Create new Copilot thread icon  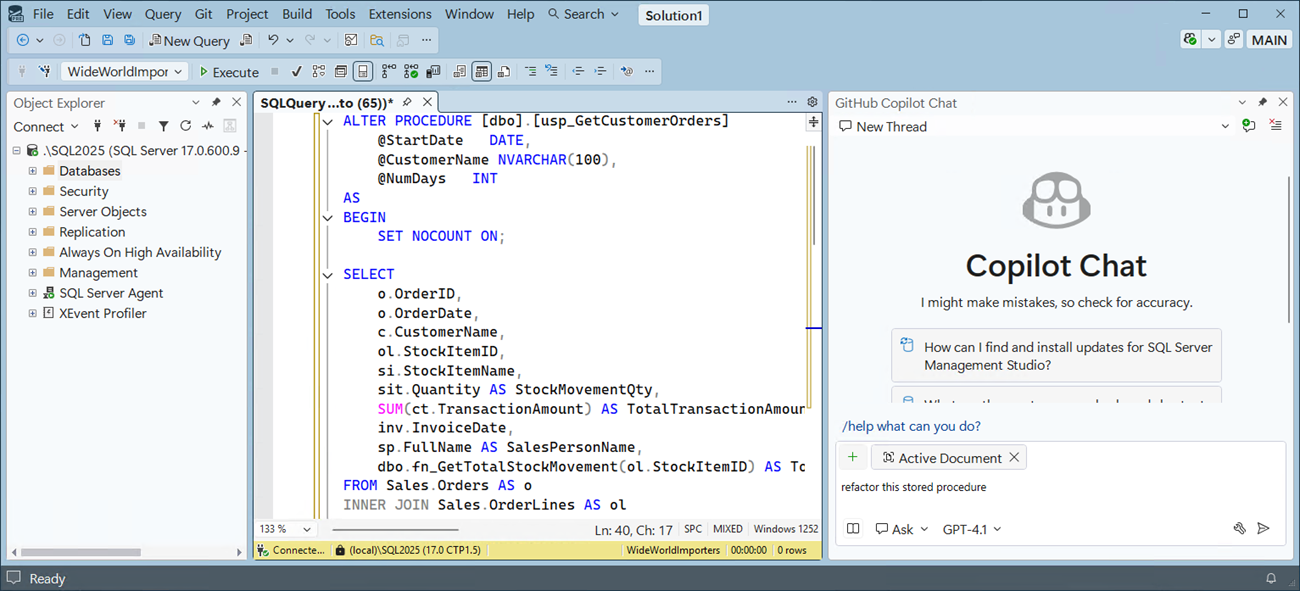[1248, 126]
